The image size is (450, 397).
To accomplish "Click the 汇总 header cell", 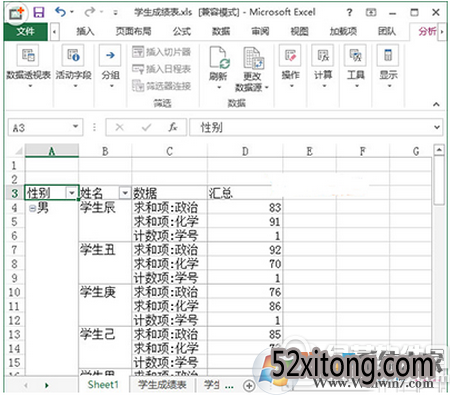I will [x=245, y=193].
